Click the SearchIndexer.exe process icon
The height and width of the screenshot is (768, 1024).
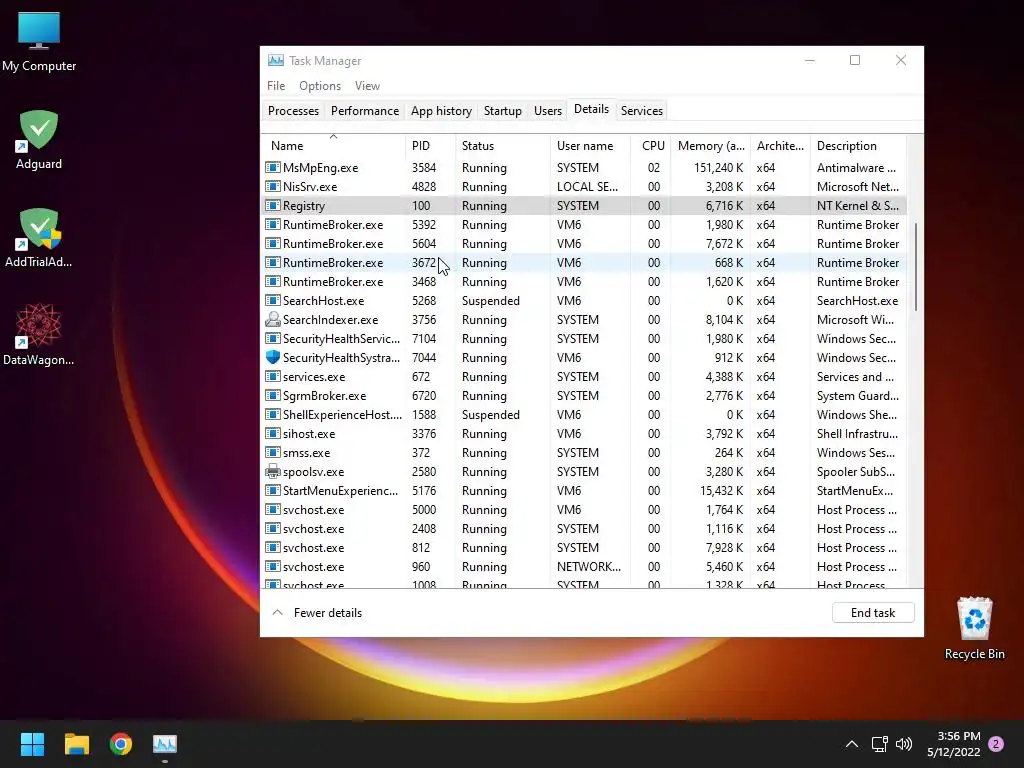point(272,319)
